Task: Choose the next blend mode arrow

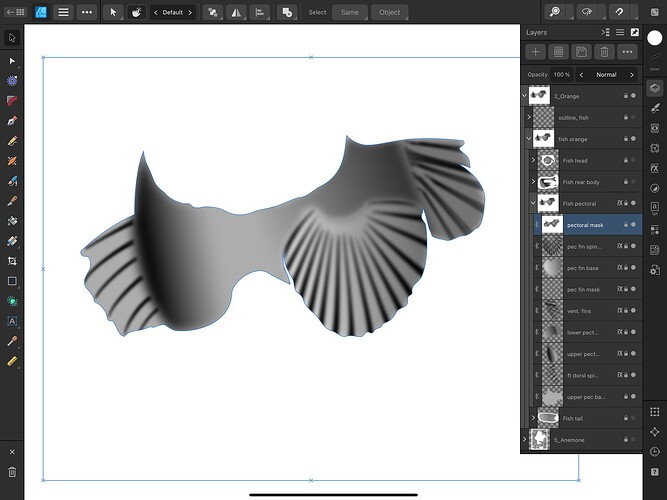Action: (x=632, y=74)
